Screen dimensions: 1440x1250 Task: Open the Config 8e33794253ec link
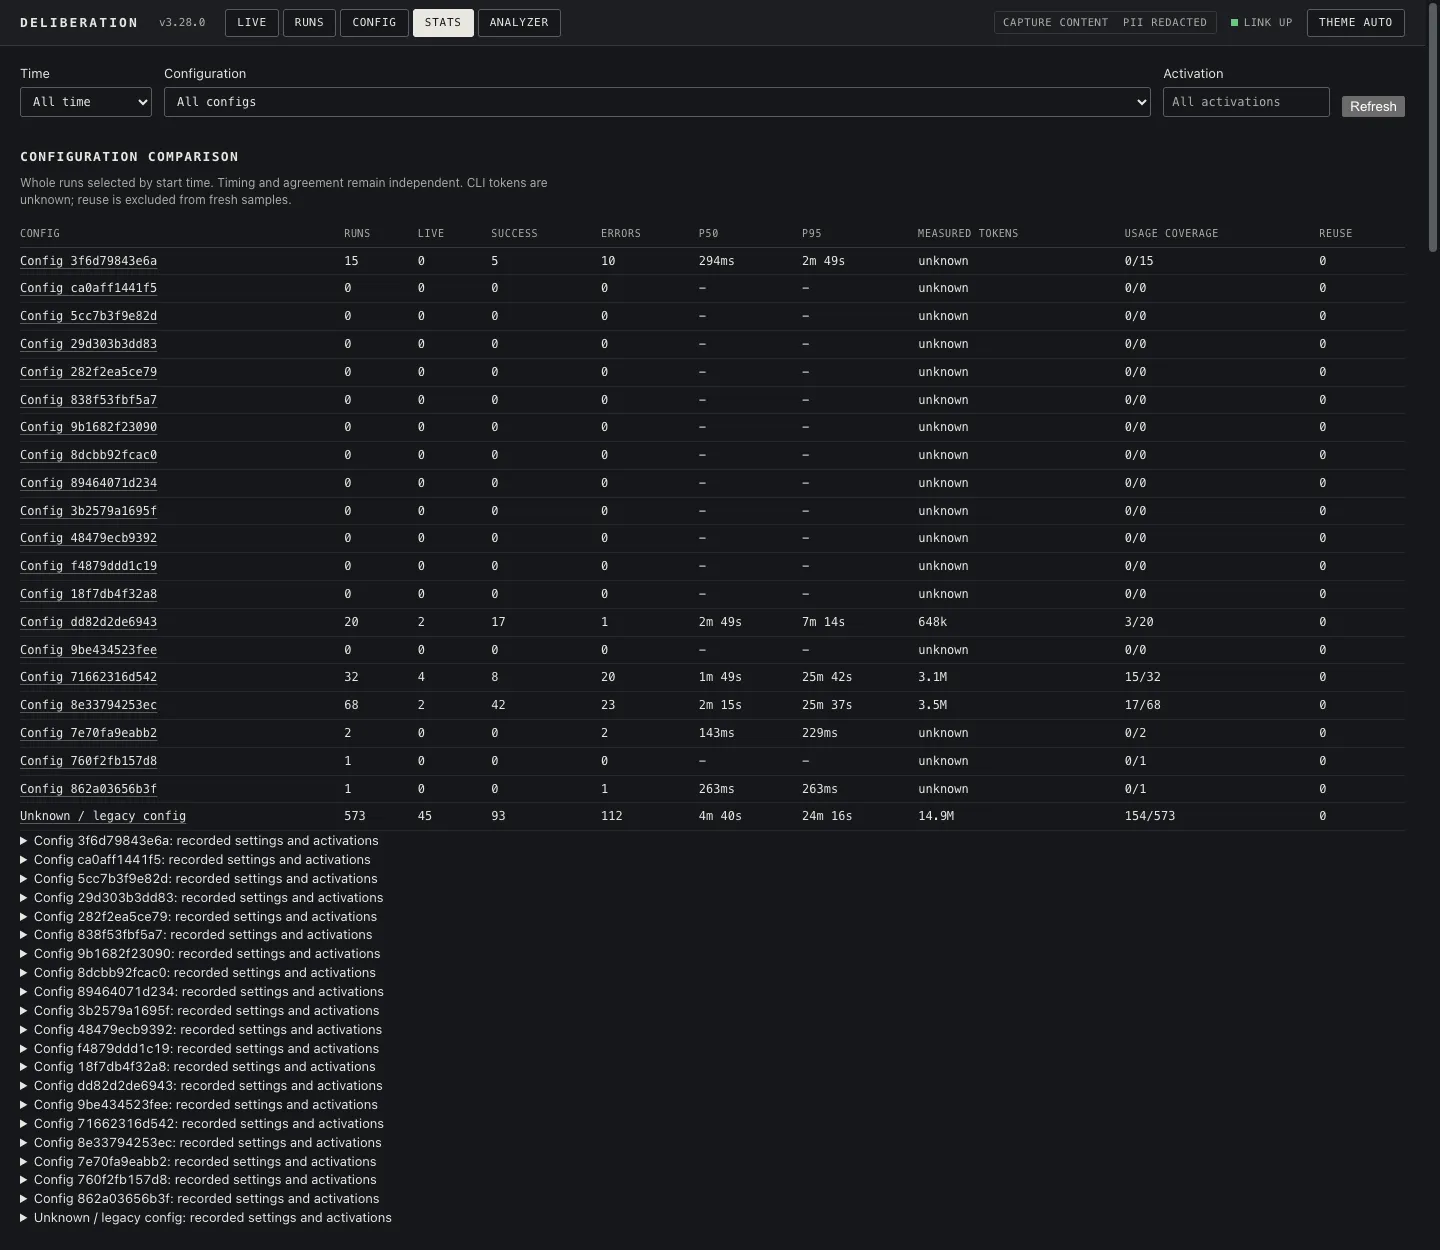88,705
